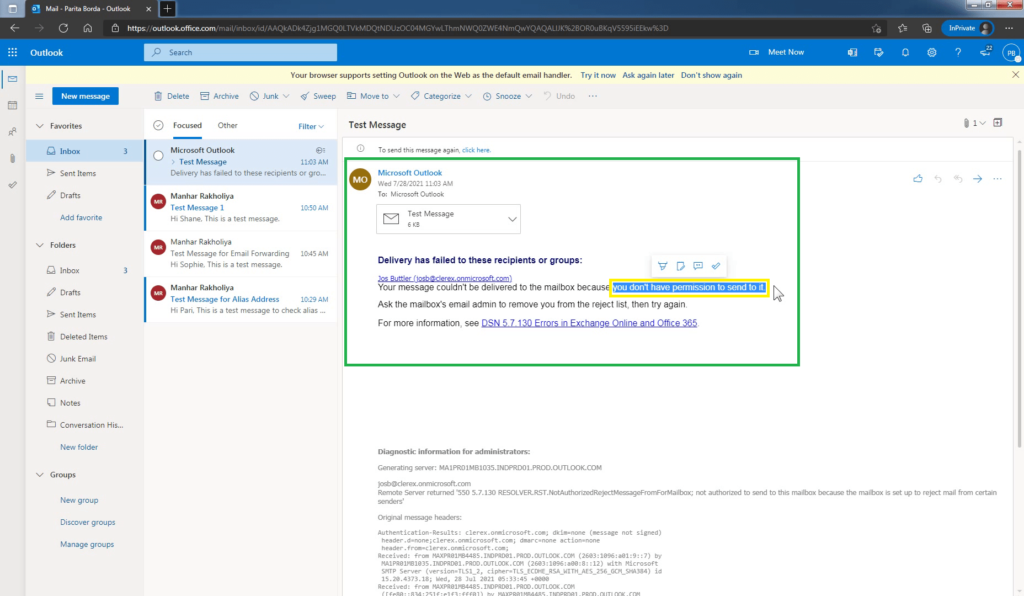Image resolution: width=1024 pixels, height=596 pixels.
Task: Click the Sweep toolbar button
Action: [318, 96]
